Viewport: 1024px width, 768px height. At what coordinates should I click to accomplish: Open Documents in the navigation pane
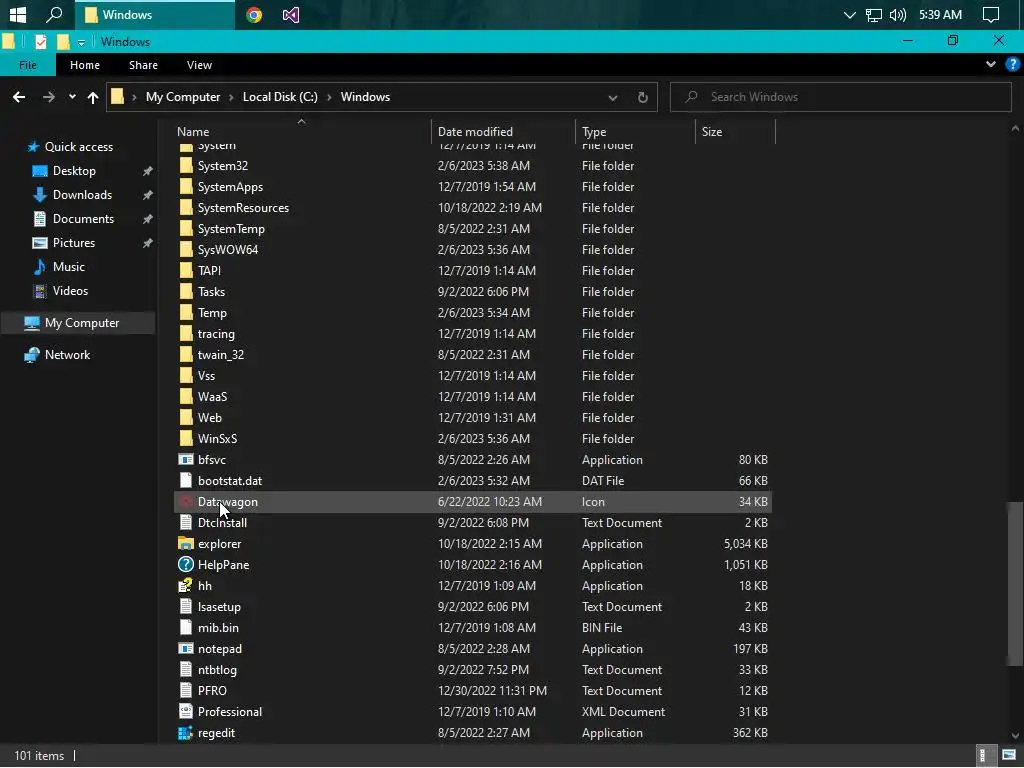[83, 219]
